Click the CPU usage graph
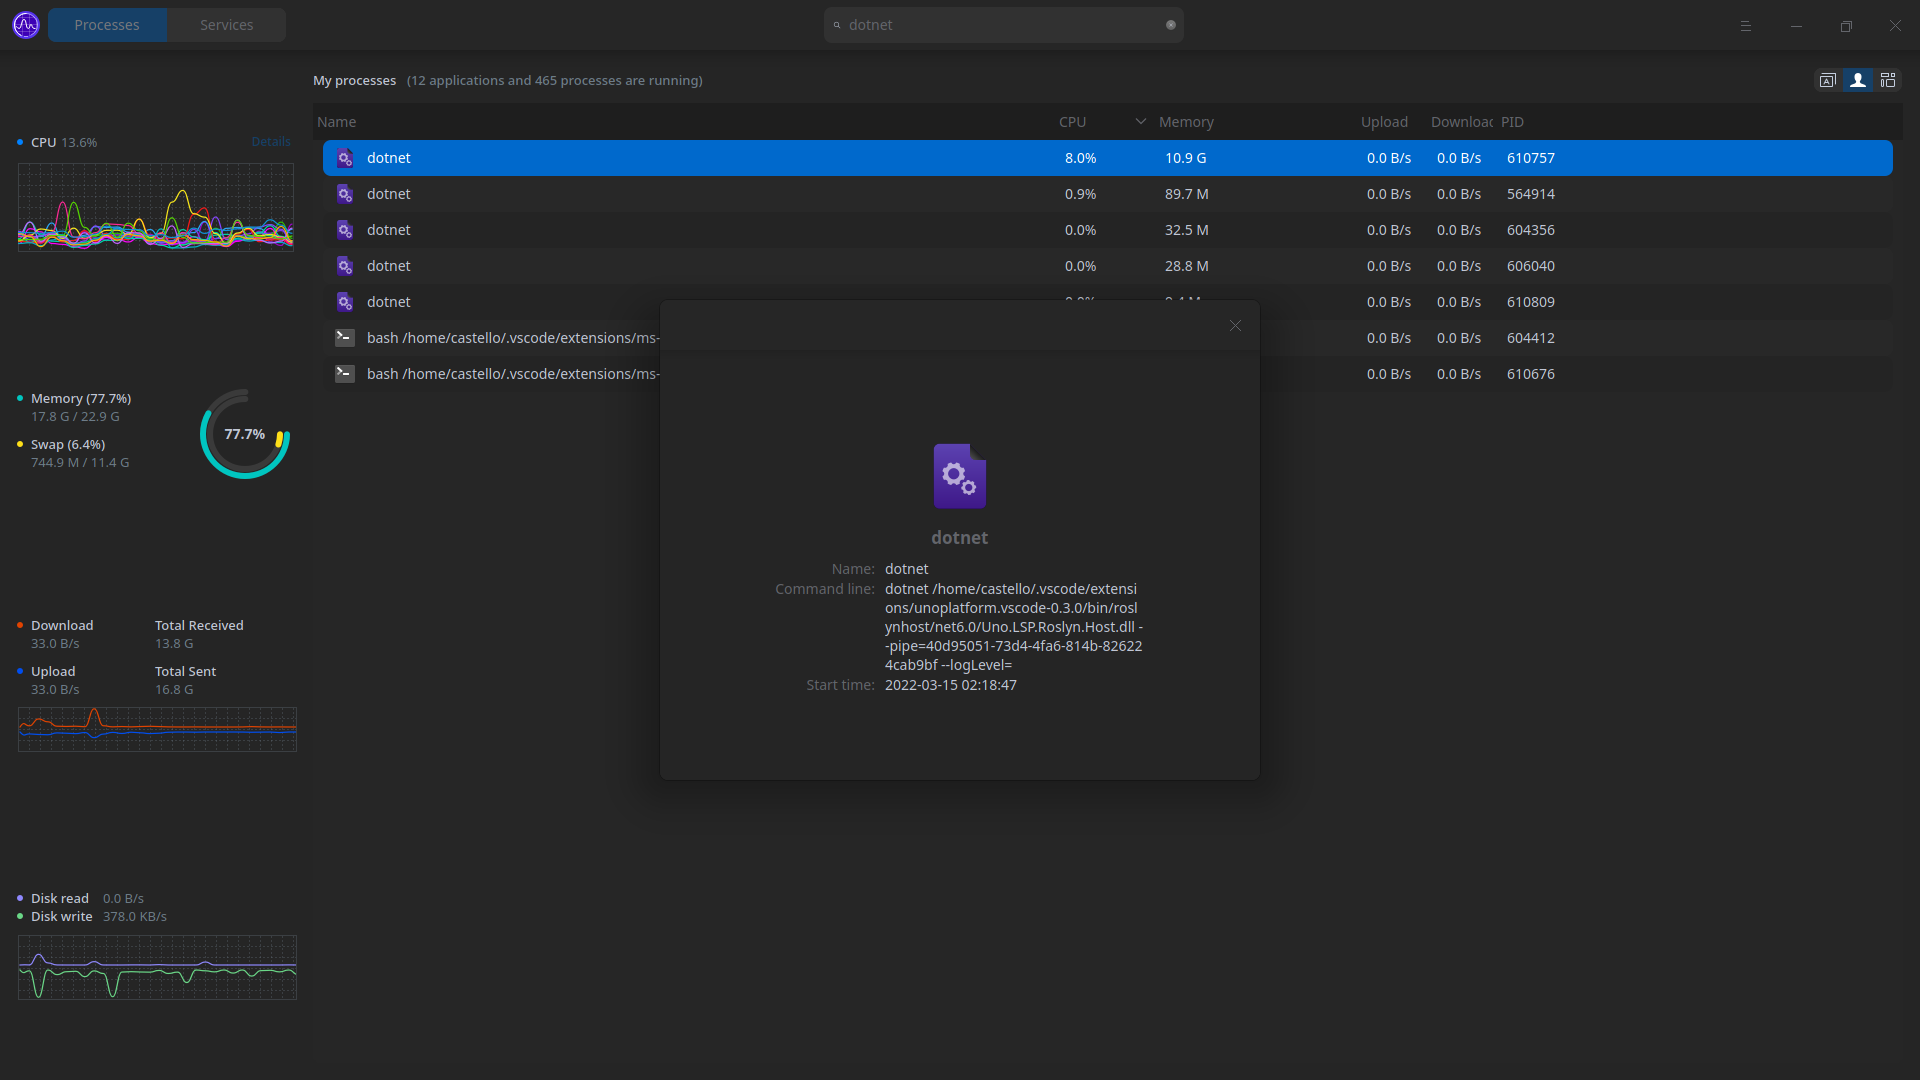The width and height of the screenshot is (1920, 1080). [x=156, y=207]
